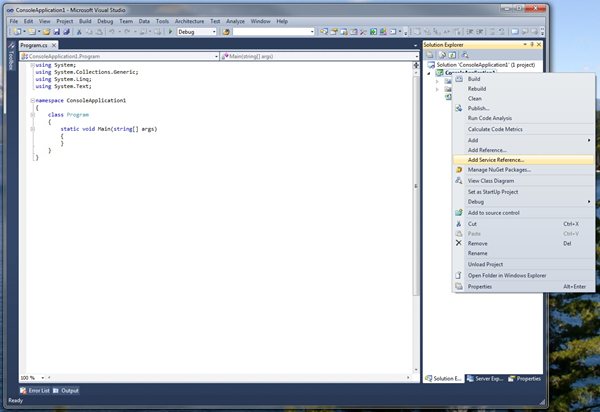Click the Open File folder icon

coord(46,32)
